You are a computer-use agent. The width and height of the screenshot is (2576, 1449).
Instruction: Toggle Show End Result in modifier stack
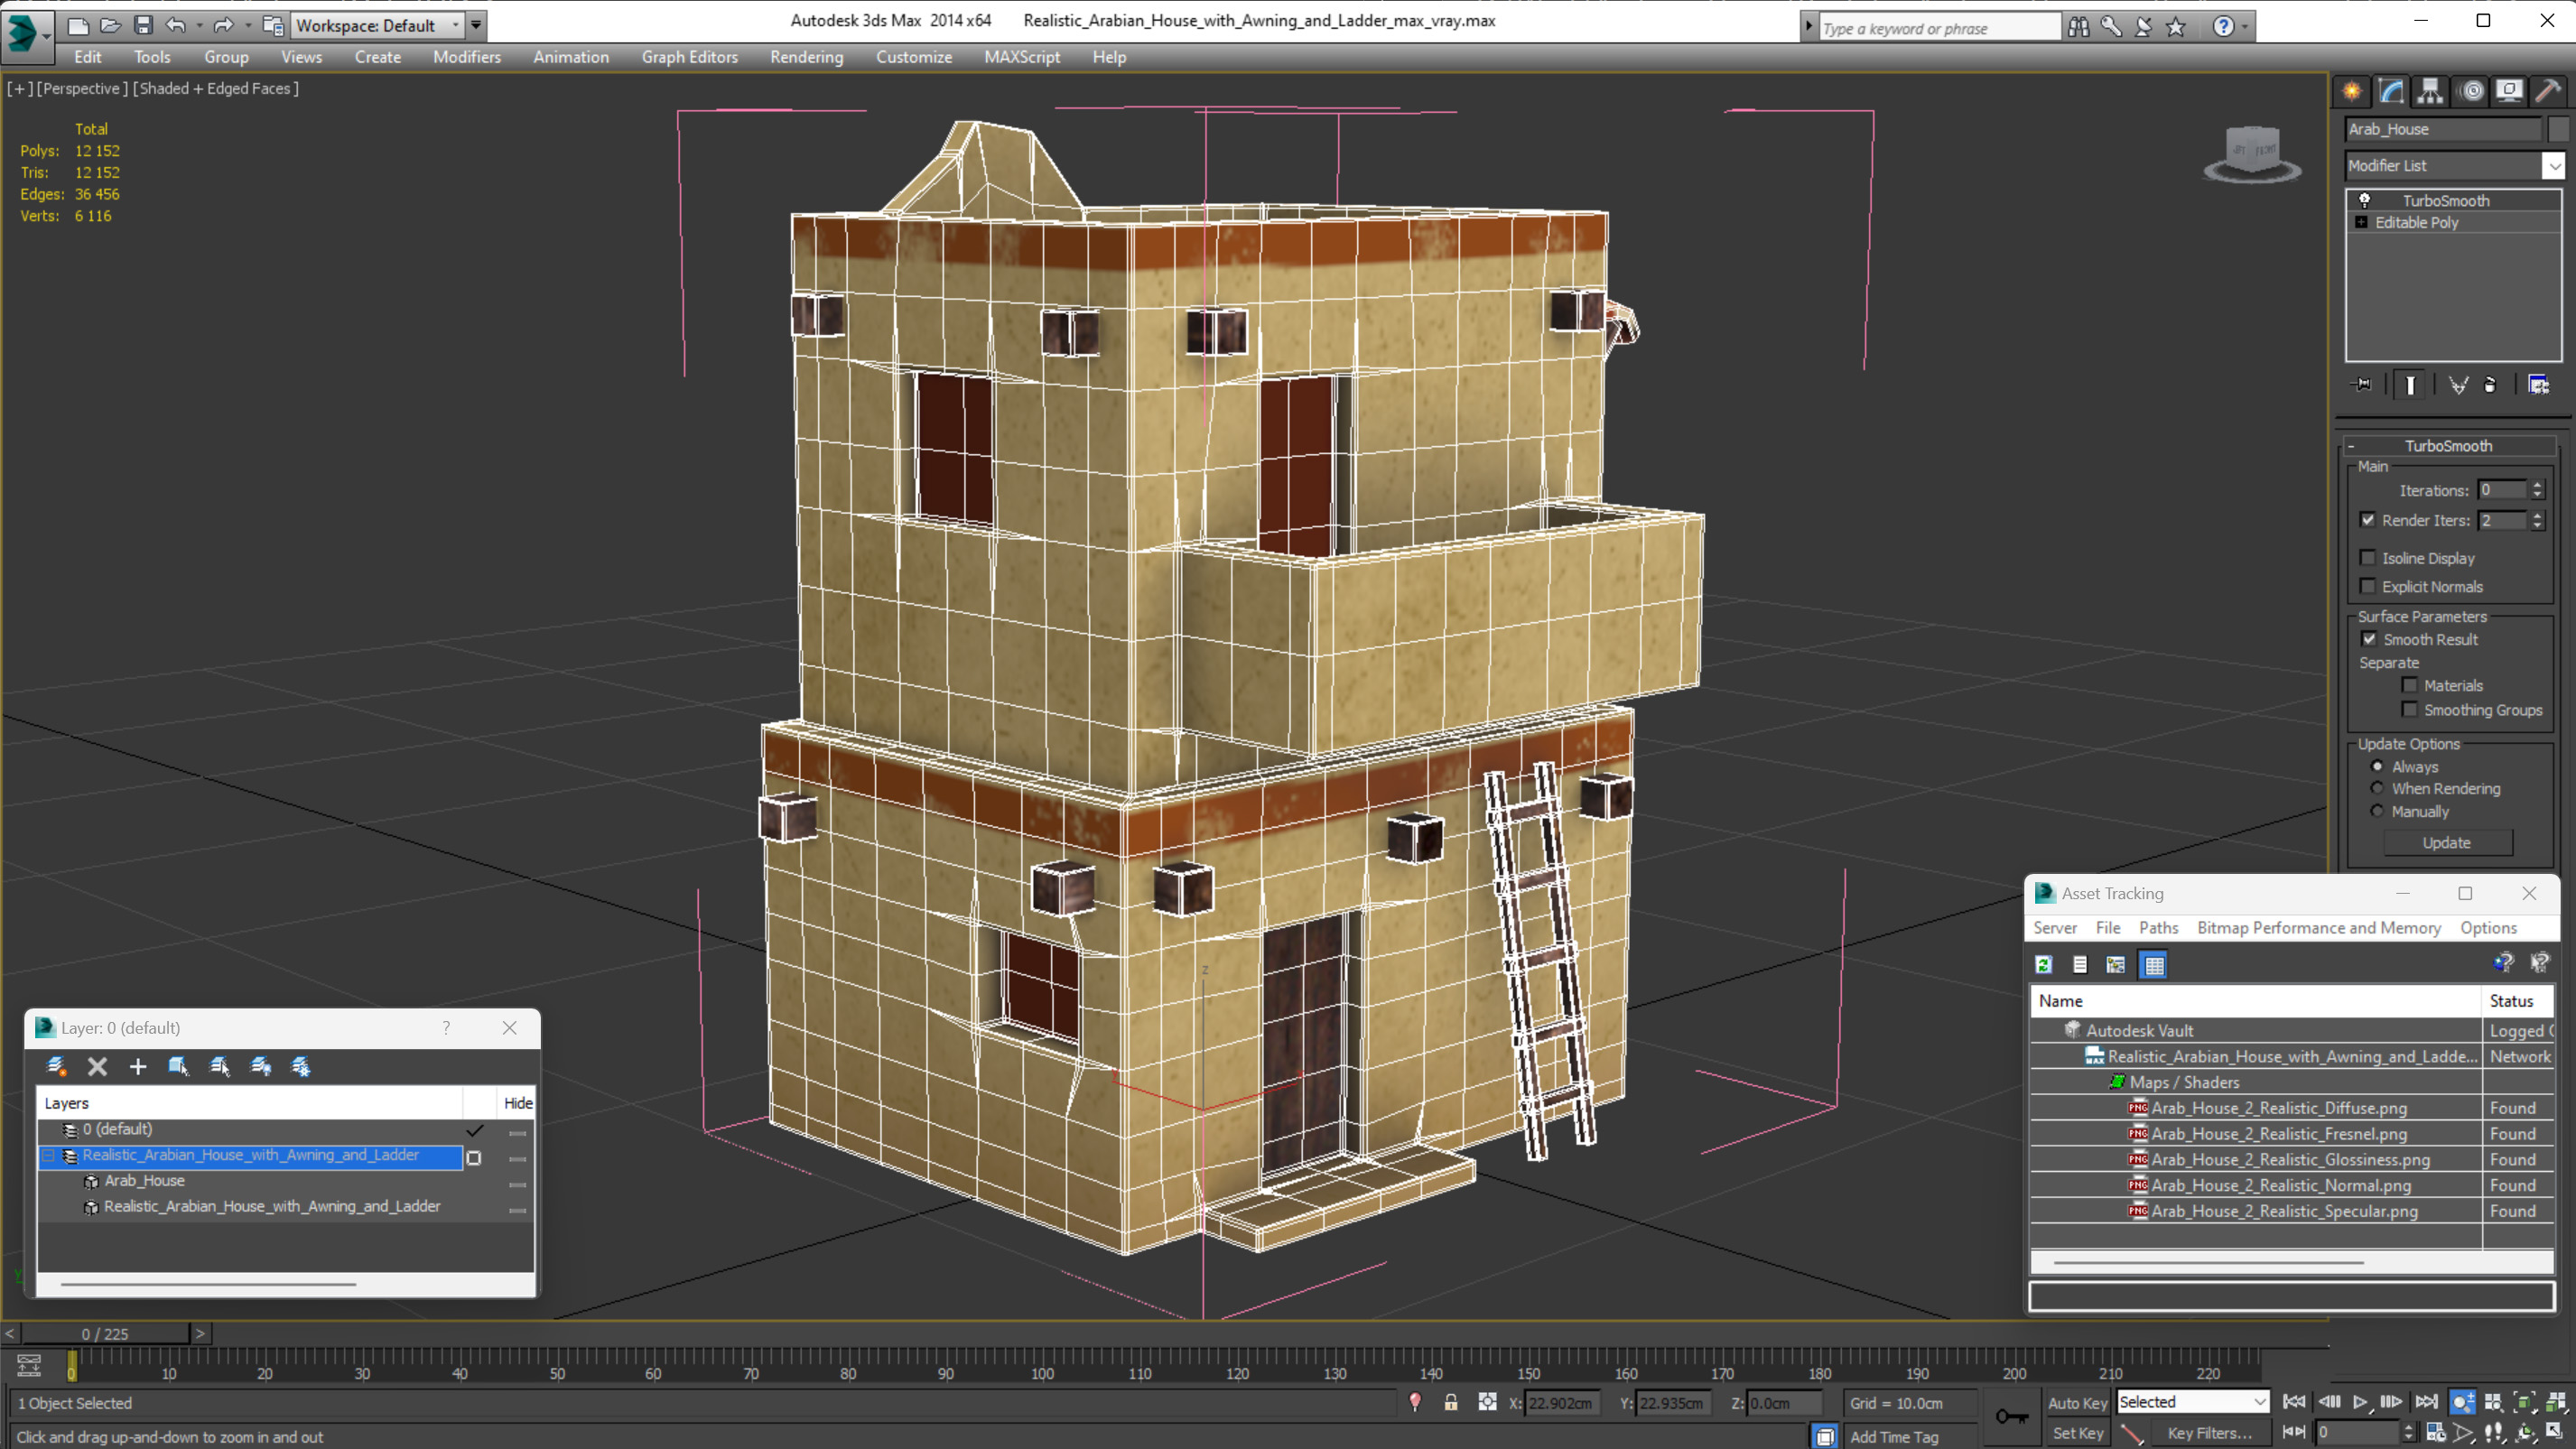(x=2411, y=385)
